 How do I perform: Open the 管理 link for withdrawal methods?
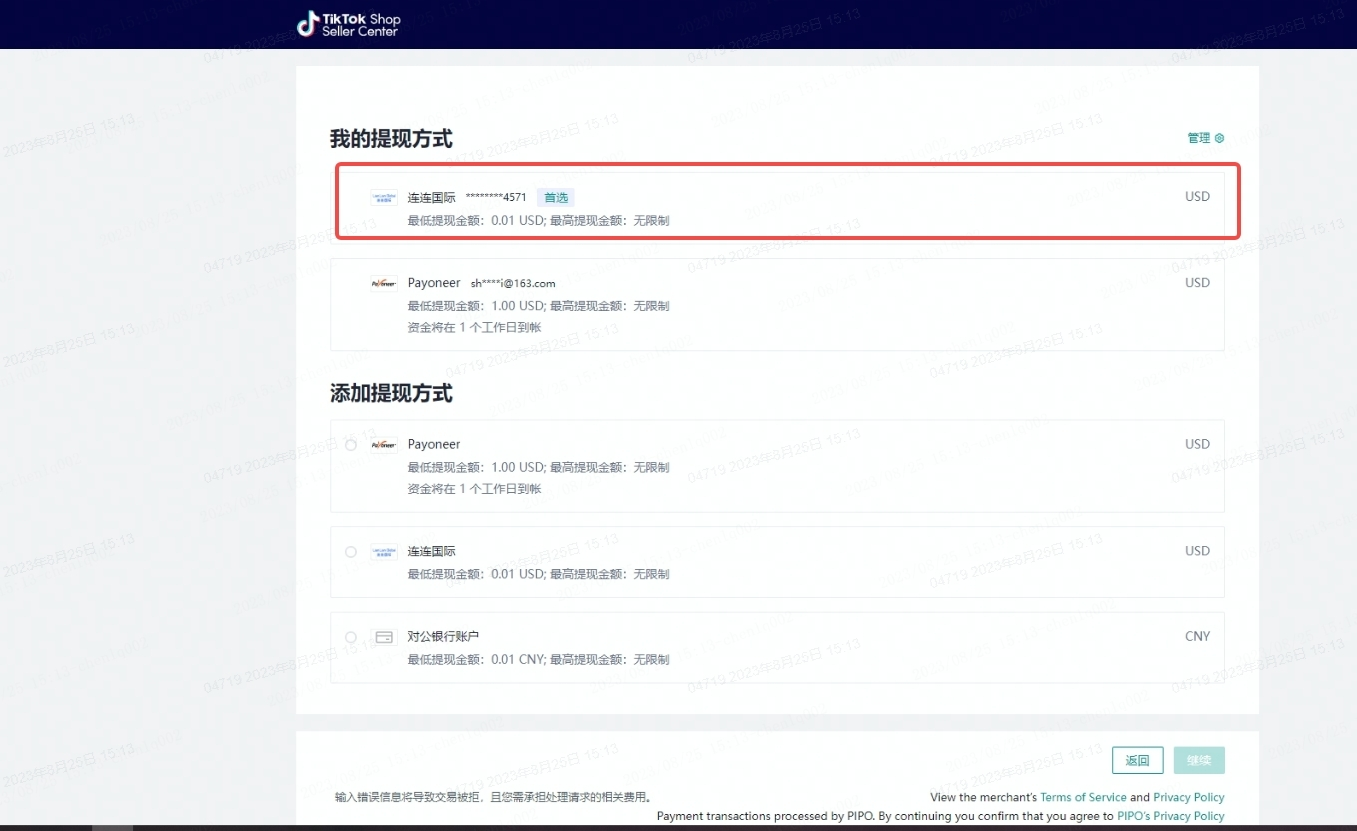coord(1199,138)
